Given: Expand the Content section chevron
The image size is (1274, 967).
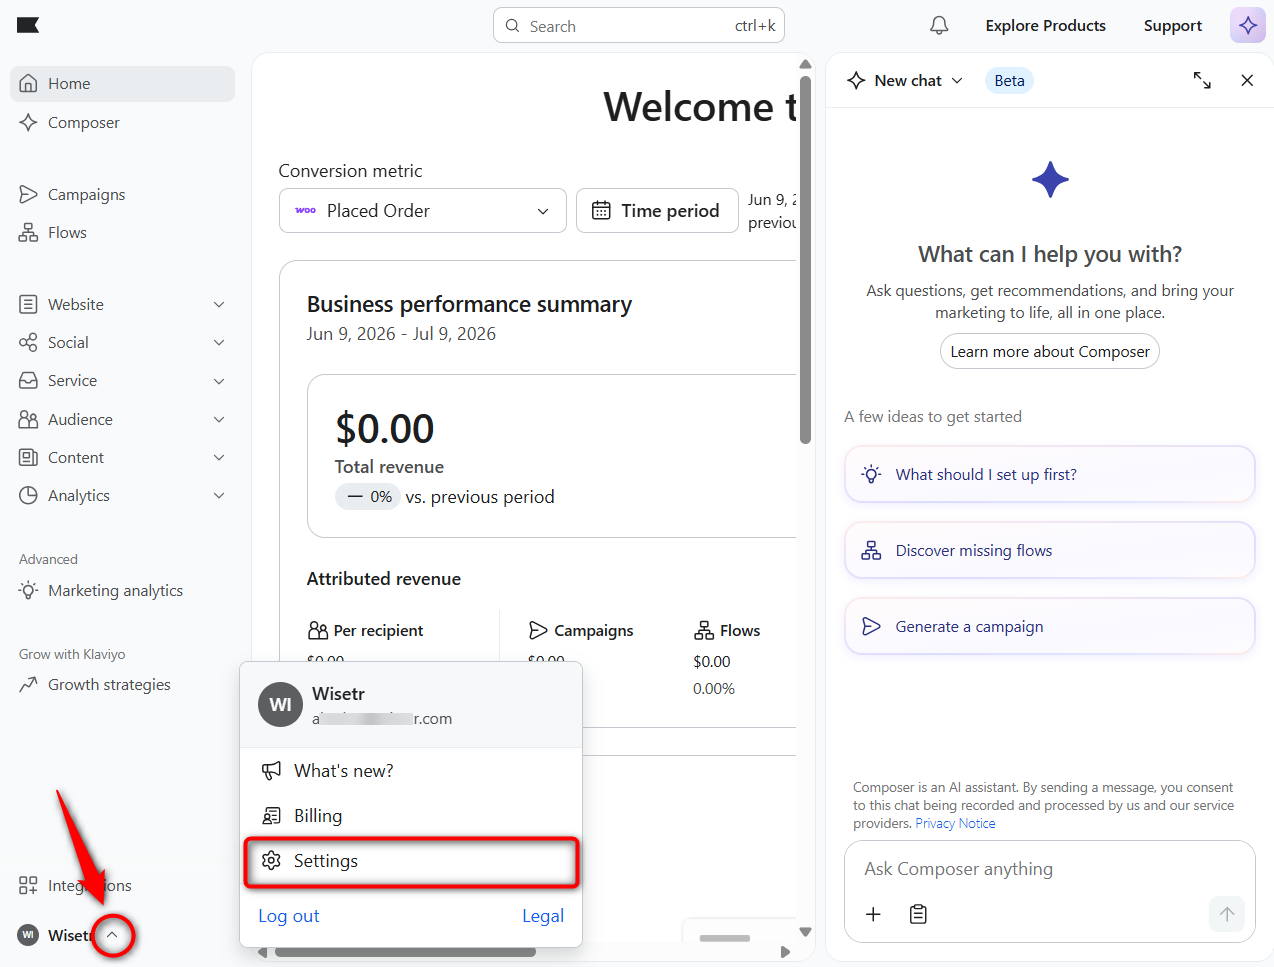Looking at the screenshot, I should [x=219, y=458].
